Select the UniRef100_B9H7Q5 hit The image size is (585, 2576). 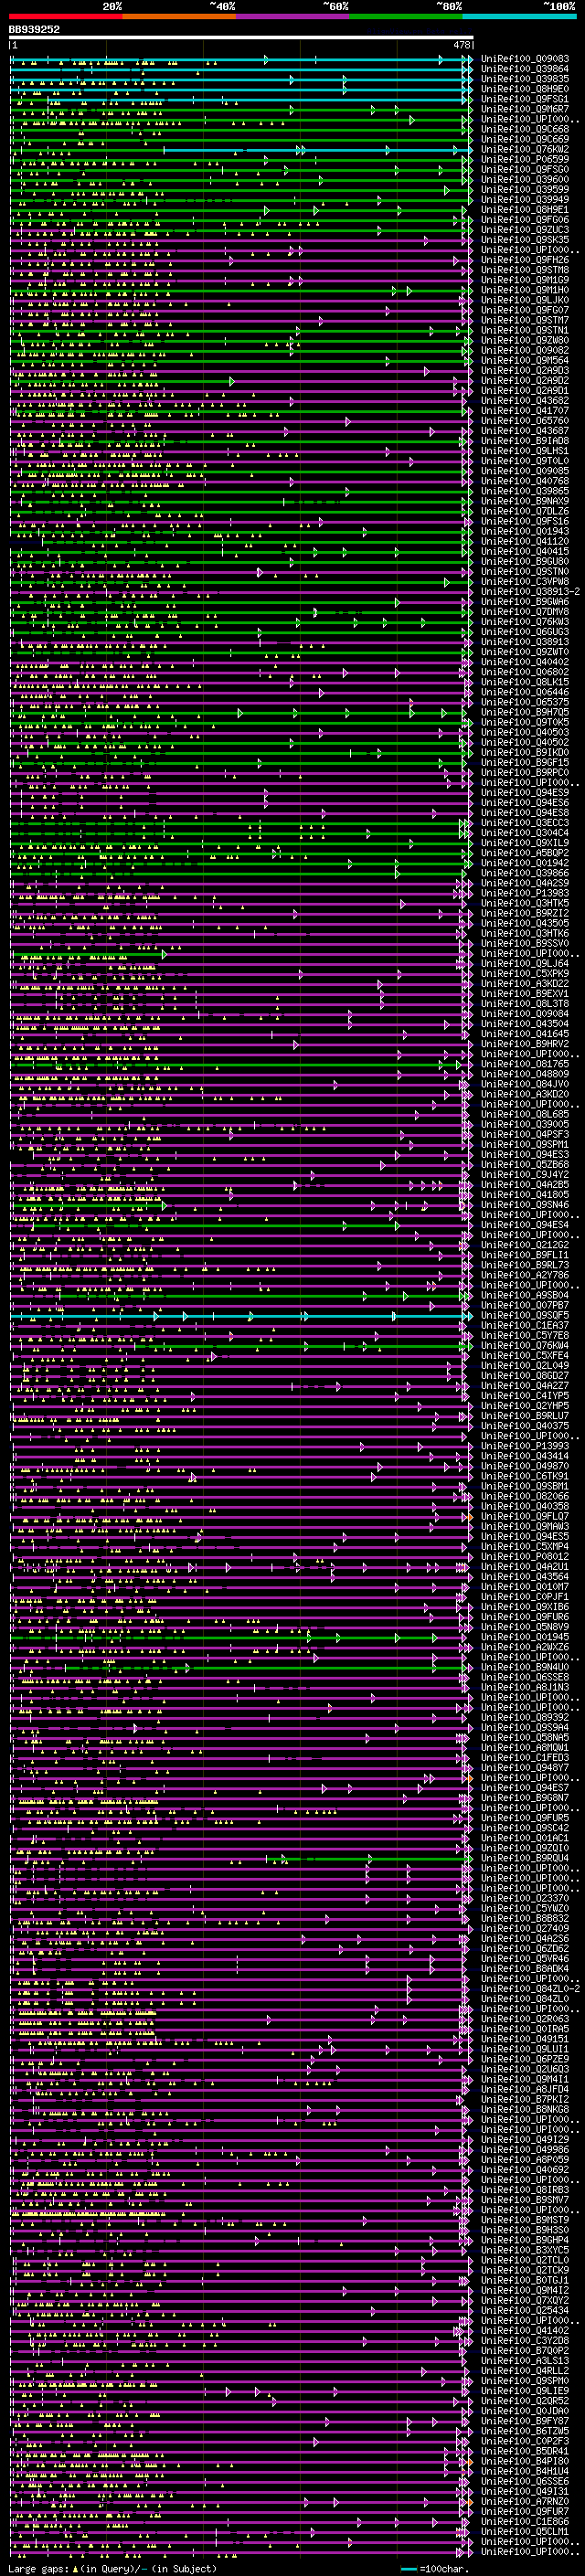(525, 712)
